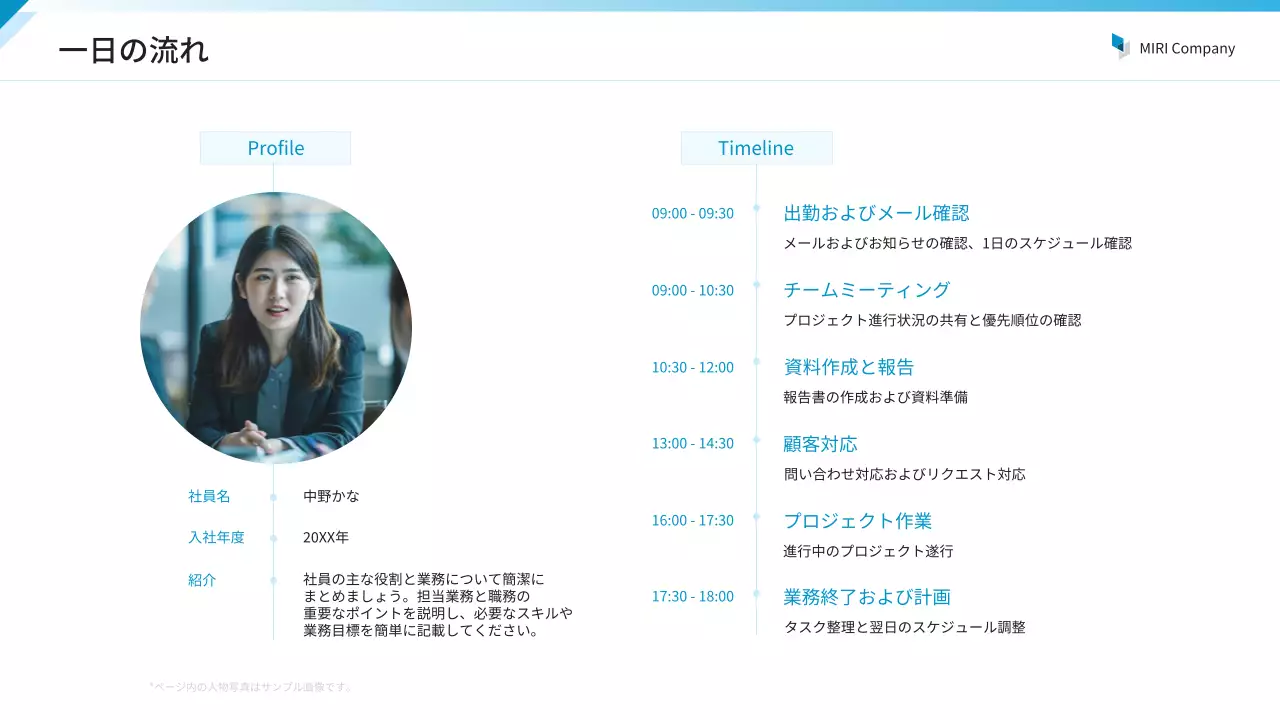Select the Timeline header label
Viewport: 1280px width, 720px height.
tap(756, 148)
